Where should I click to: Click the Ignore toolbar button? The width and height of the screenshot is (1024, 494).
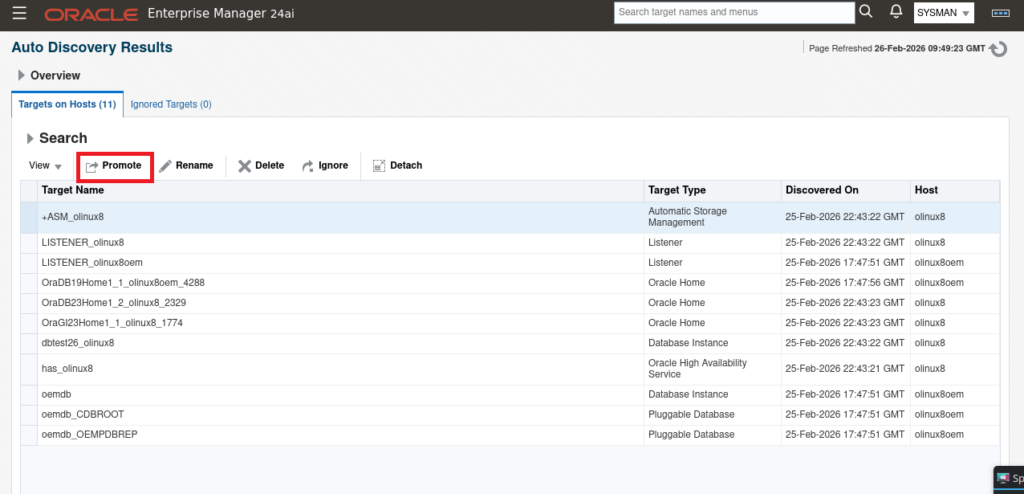coord(325,165)
